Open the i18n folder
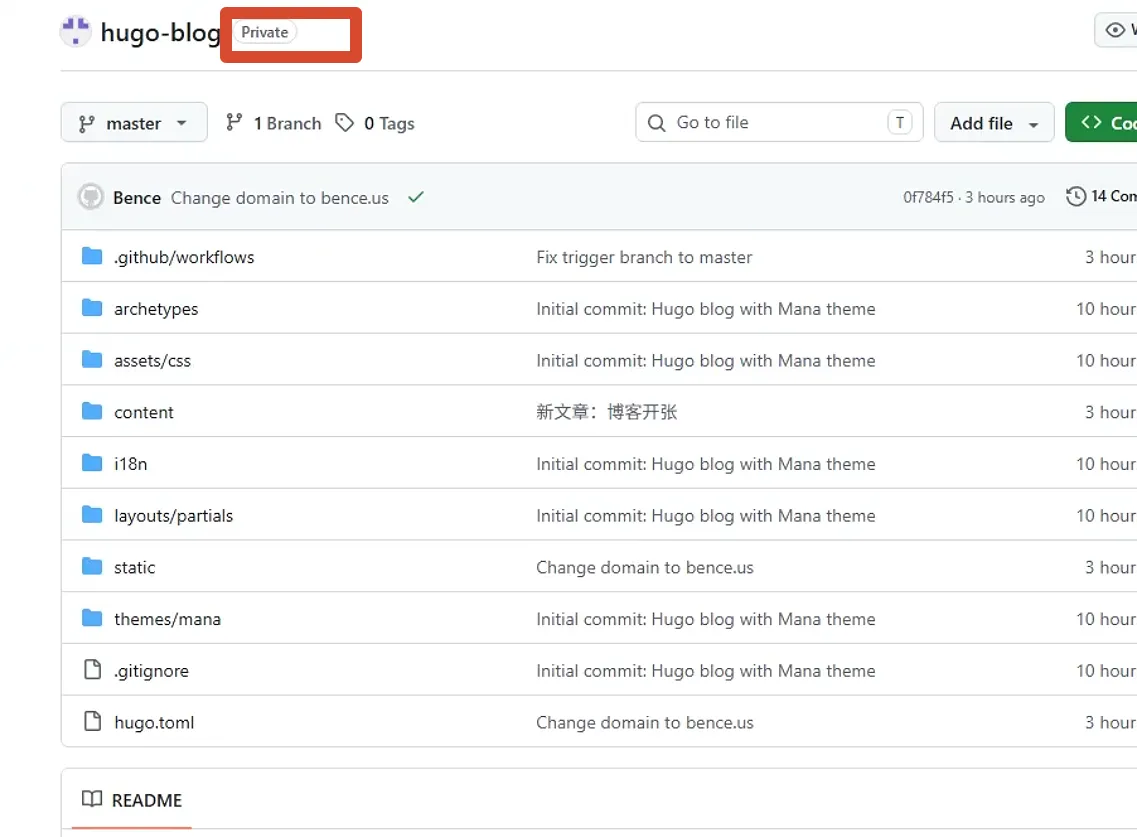Viewport: 1137px width, 837px height. click(x=131, y=463)
